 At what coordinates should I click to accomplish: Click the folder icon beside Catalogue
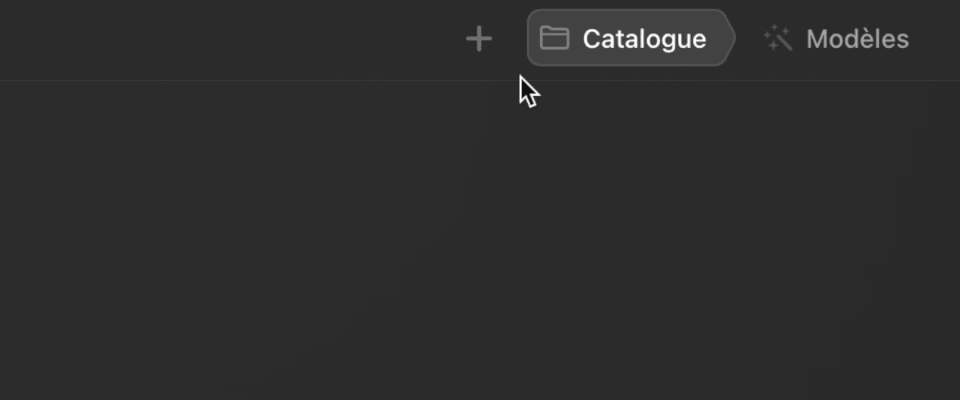pyautogui.click(x=554, y=38)
